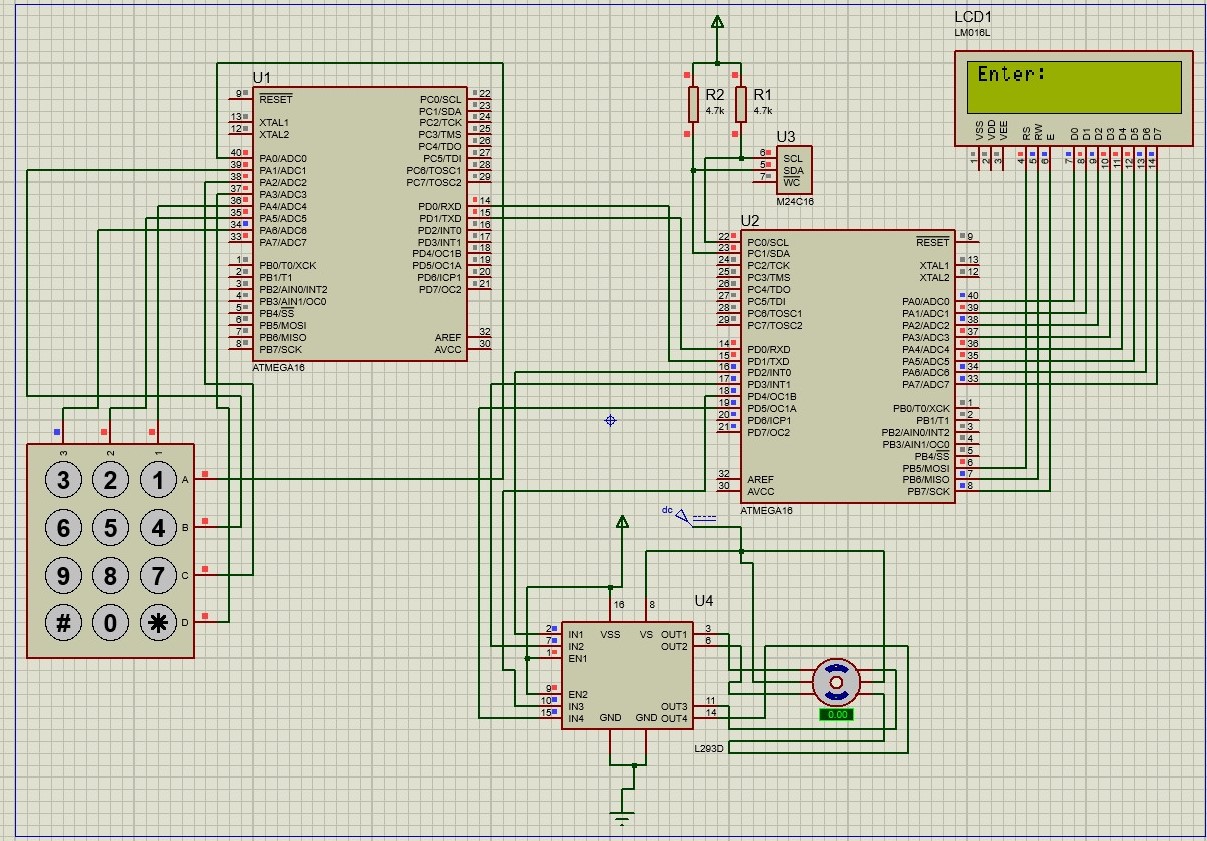Click the LCD1 reference label

pos(972,18)
